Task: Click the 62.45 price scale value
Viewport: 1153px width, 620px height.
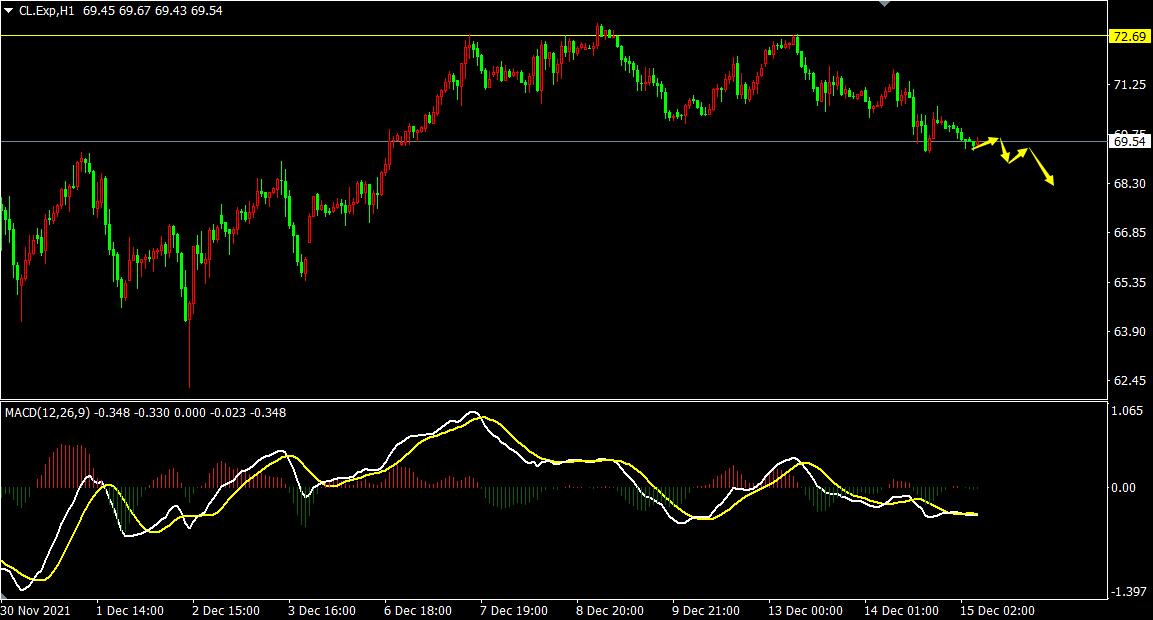Action: click(1129, 381)
